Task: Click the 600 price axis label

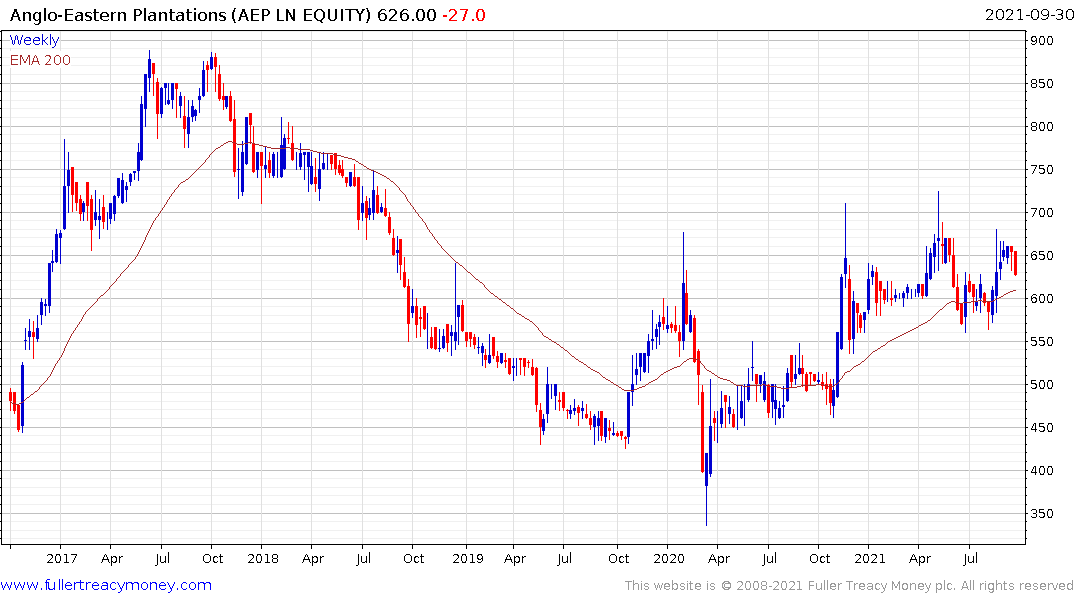Action: pos(1042,299)
